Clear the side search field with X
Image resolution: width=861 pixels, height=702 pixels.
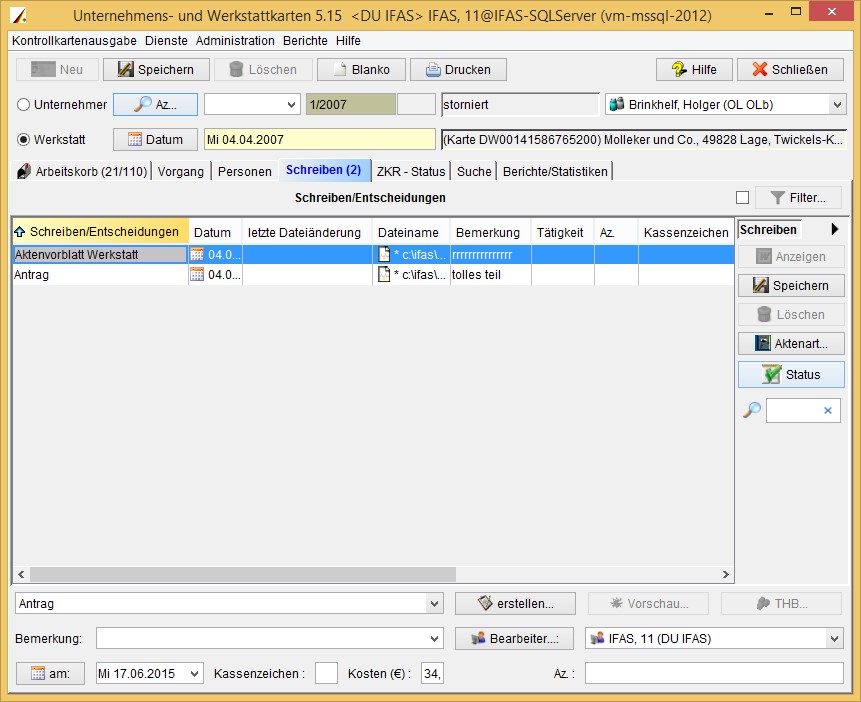pos(828,410)
